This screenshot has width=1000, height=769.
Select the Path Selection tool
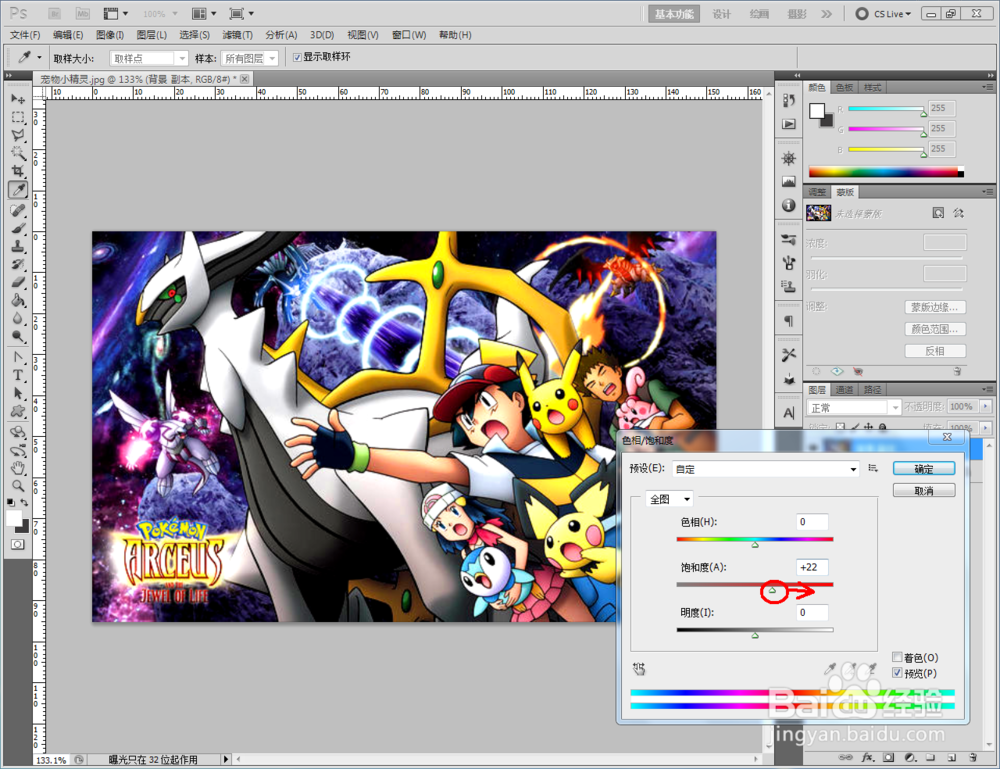click(x=18, y=393)
